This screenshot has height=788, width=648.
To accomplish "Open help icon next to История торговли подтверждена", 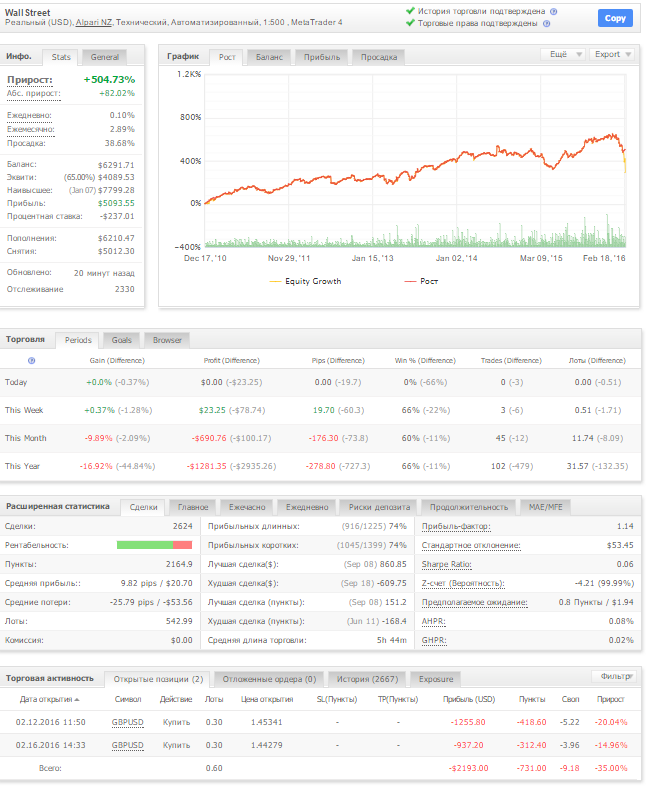I will click(x=553, y=12).
